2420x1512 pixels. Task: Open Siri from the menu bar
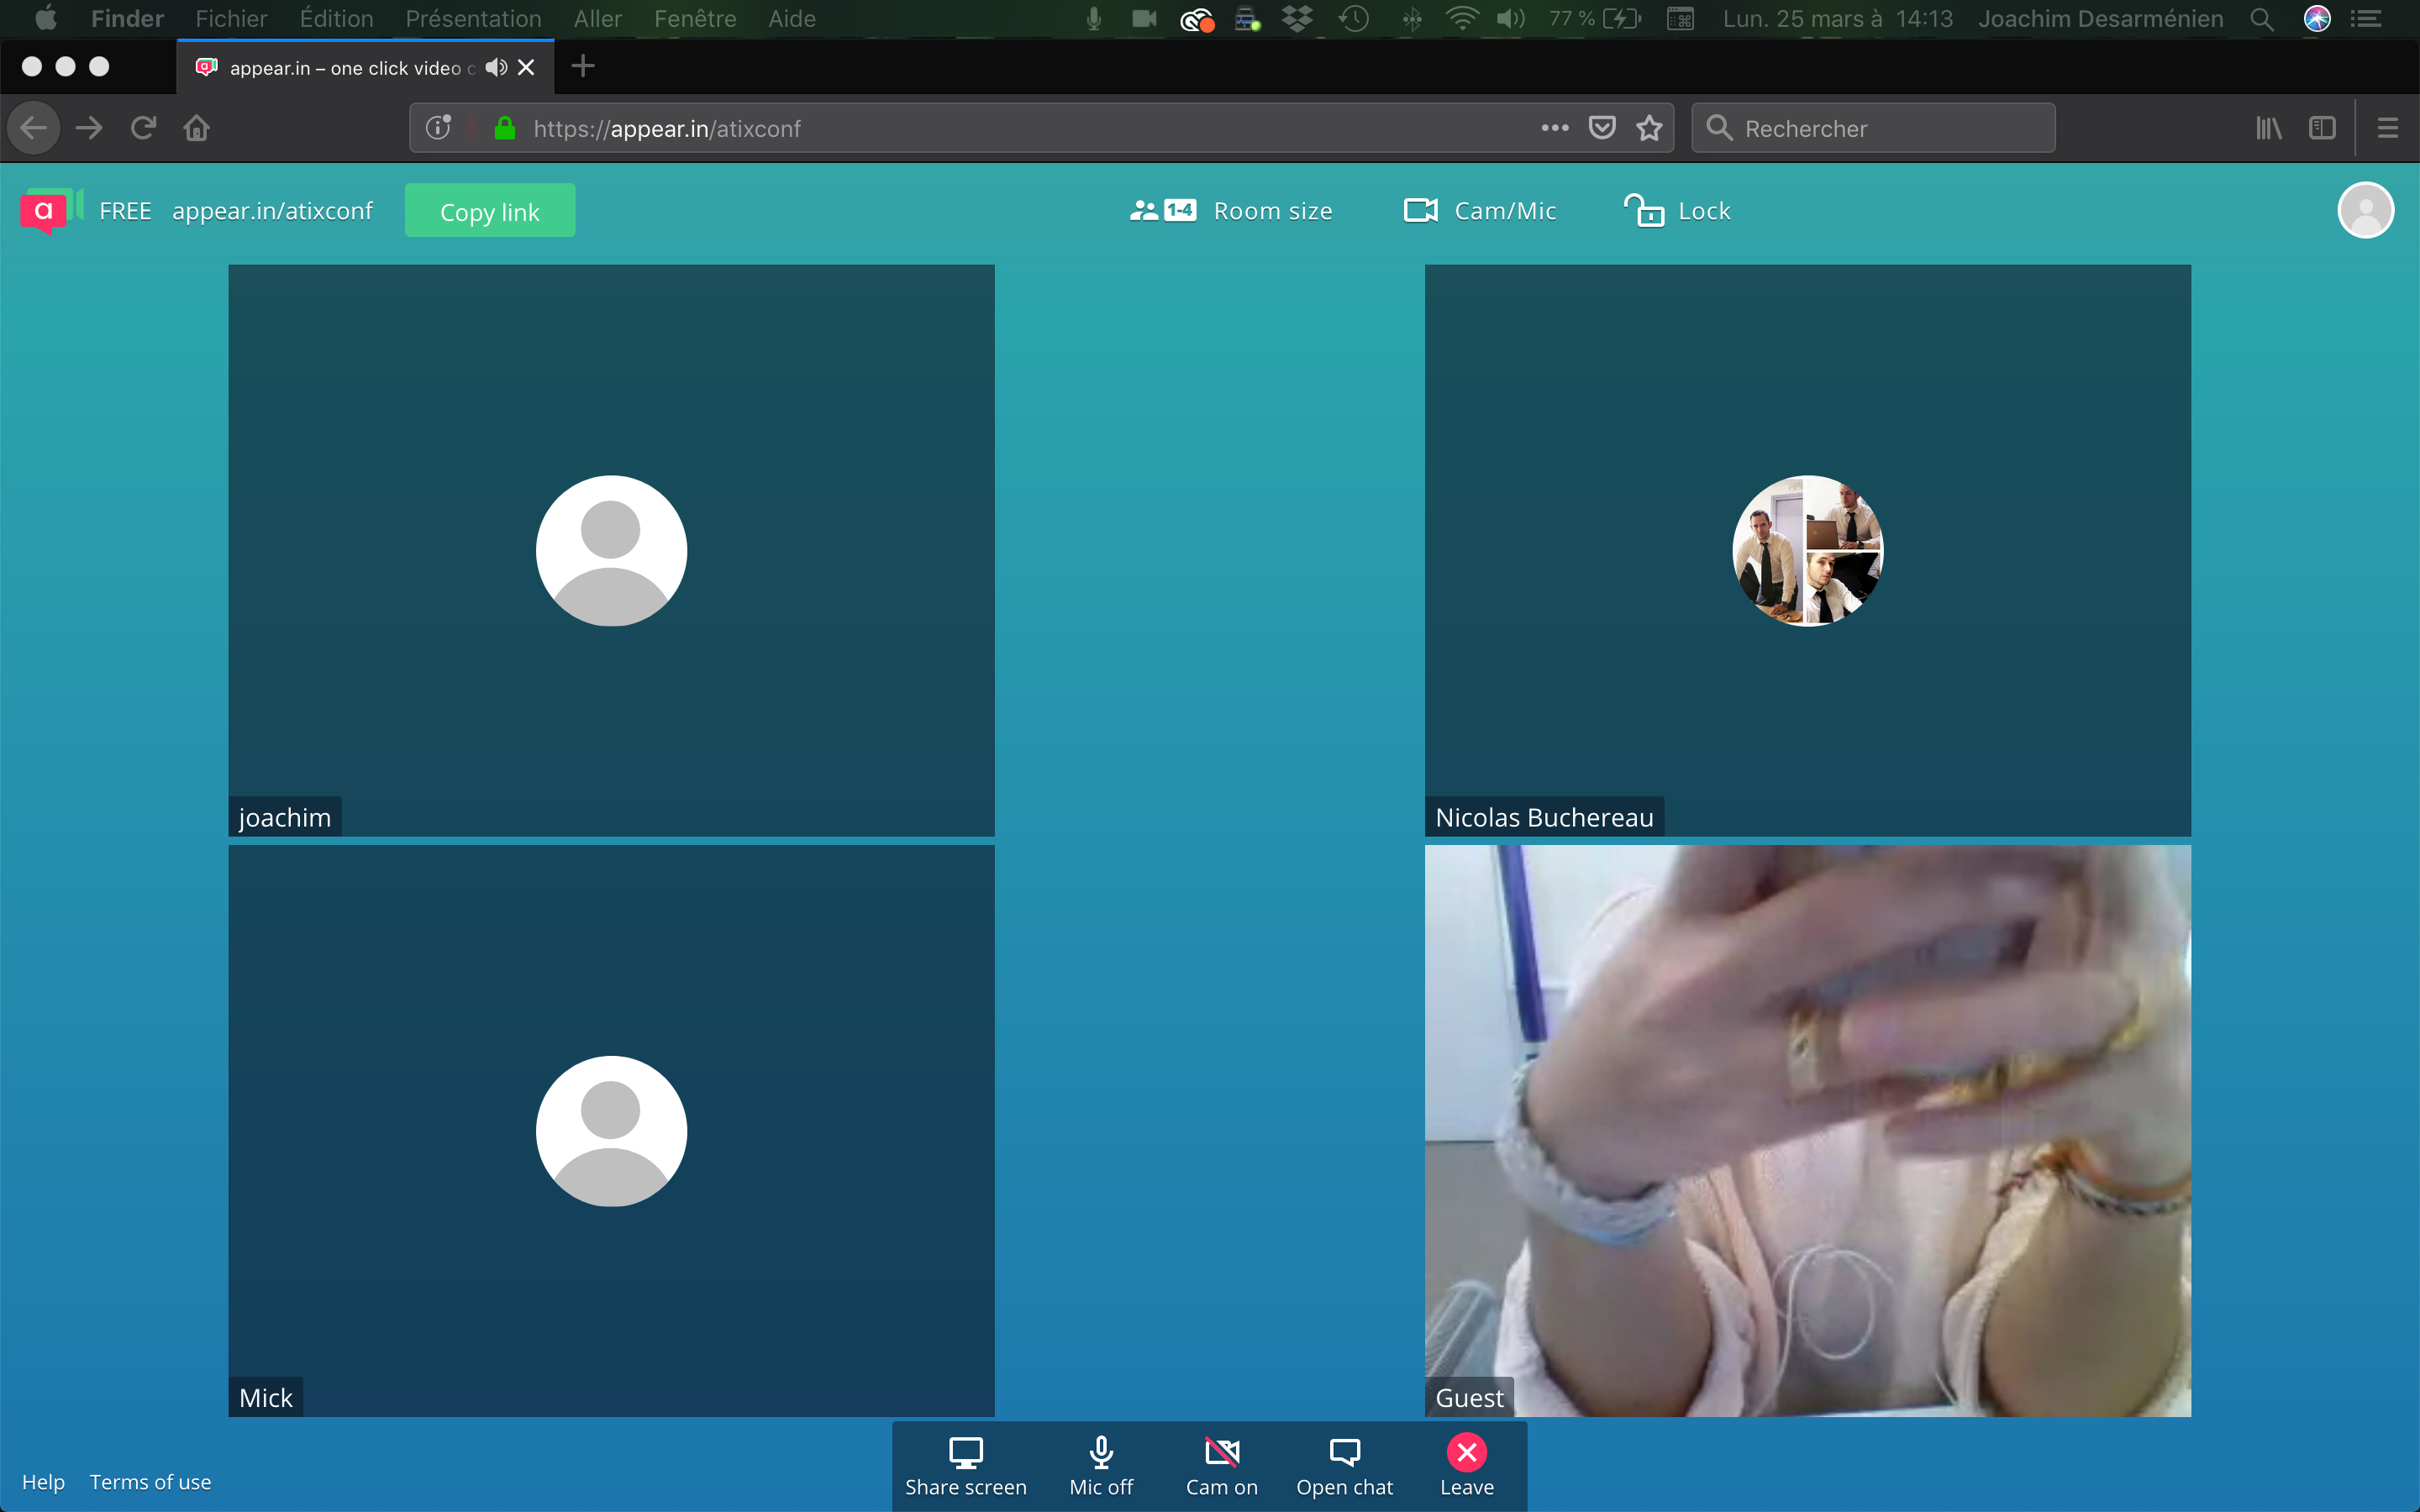(2317, 18)
